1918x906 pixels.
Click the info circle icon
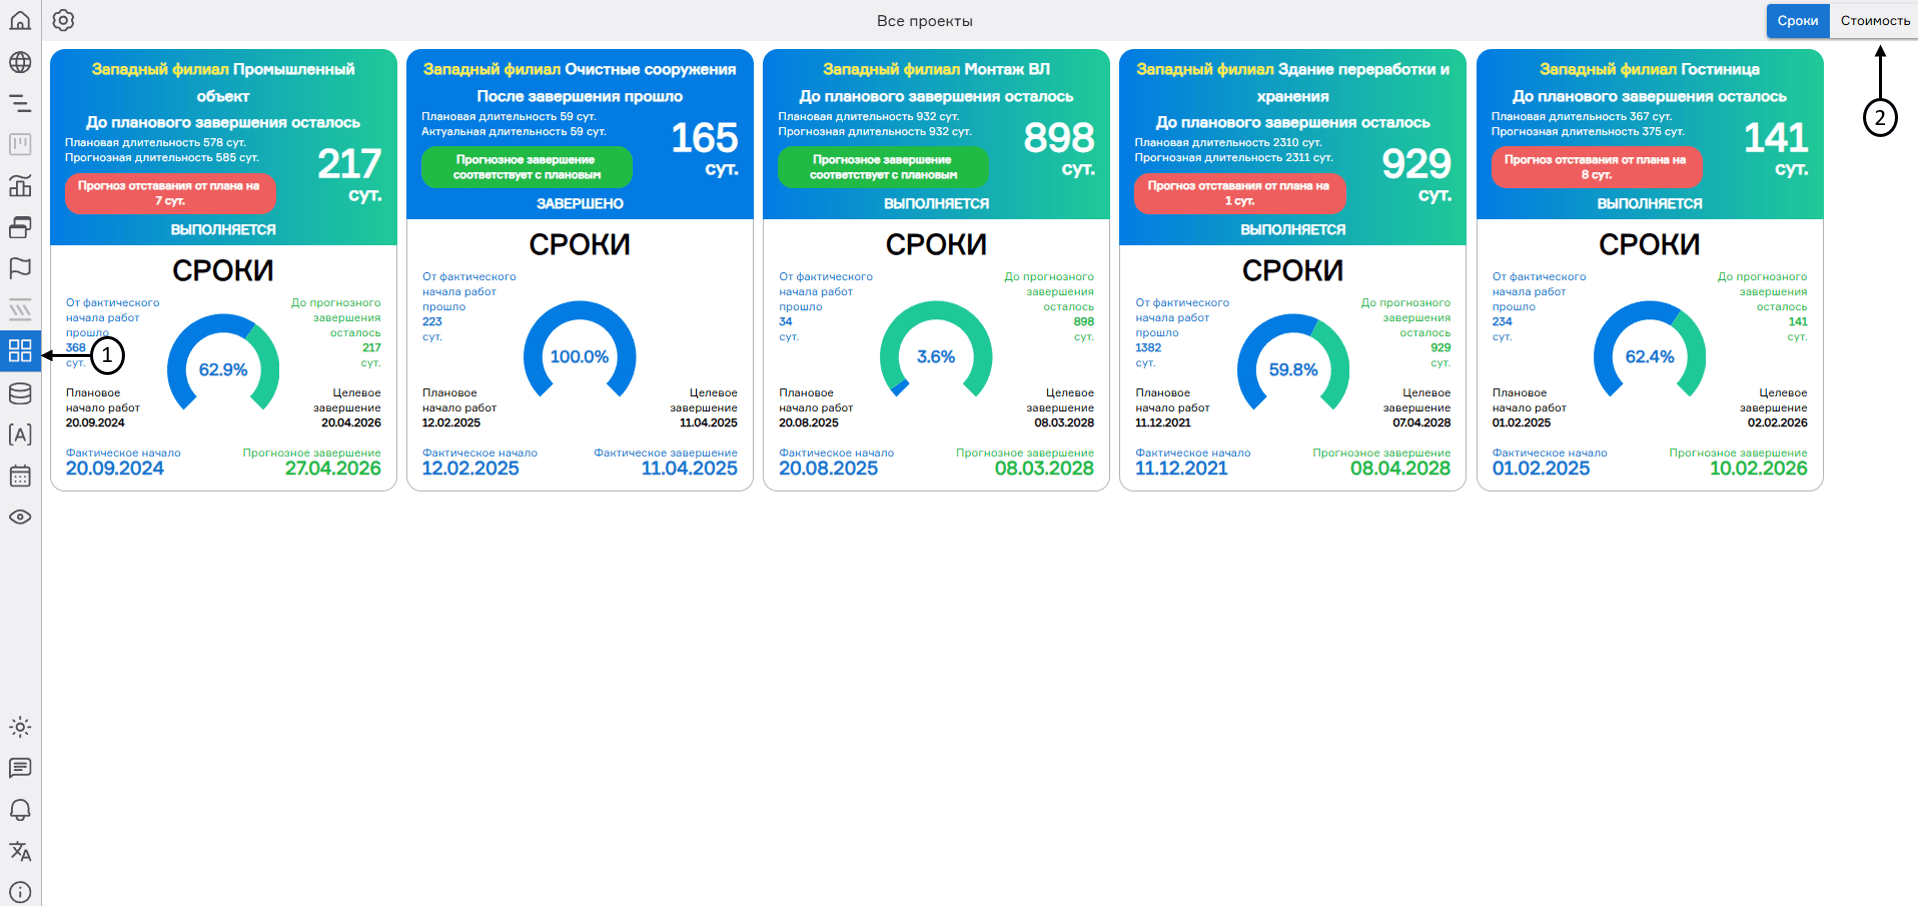pyautogui.click(x=20, y=891)
